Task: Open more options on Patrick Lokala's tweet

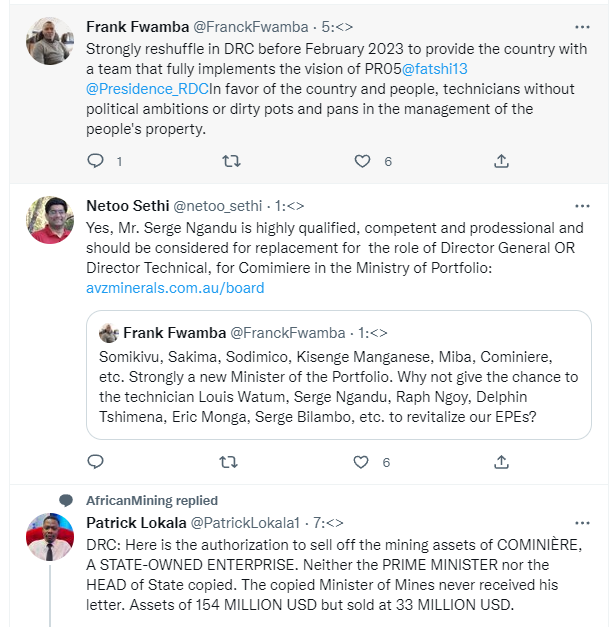Action: coord(582,522)
